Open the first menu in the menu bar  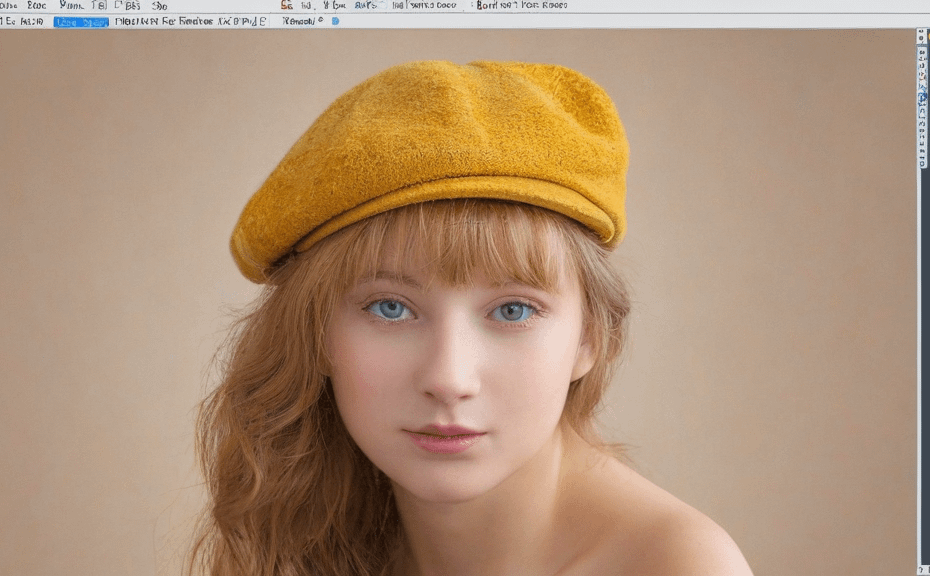point(8,5)
